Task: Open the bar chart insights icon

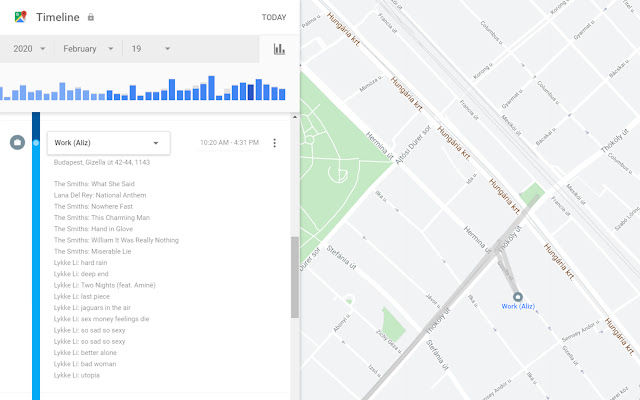Action: click(279, 49)
